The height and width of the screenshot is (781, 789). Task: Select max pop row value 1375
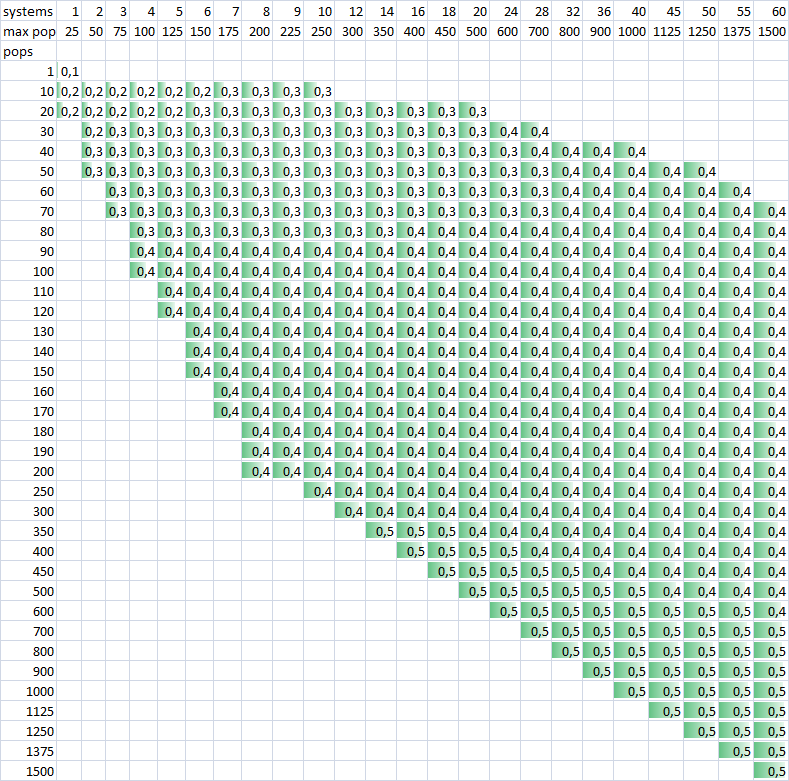click(x=736, y=31)
